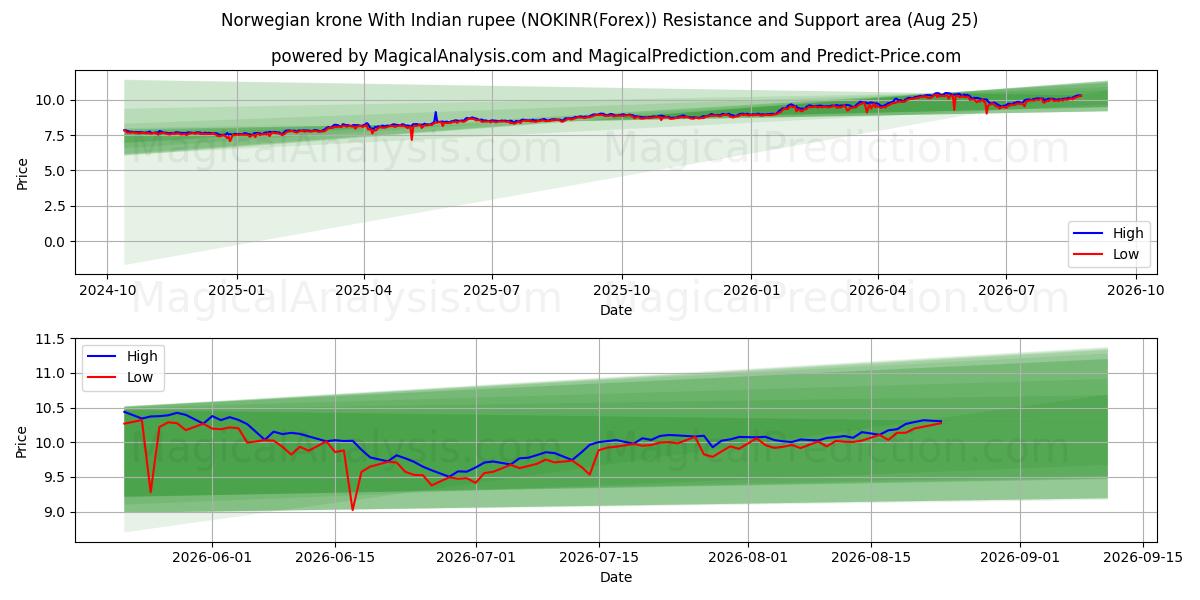Click the '2025-10' tick label on the top chart

tap(621, 290)
